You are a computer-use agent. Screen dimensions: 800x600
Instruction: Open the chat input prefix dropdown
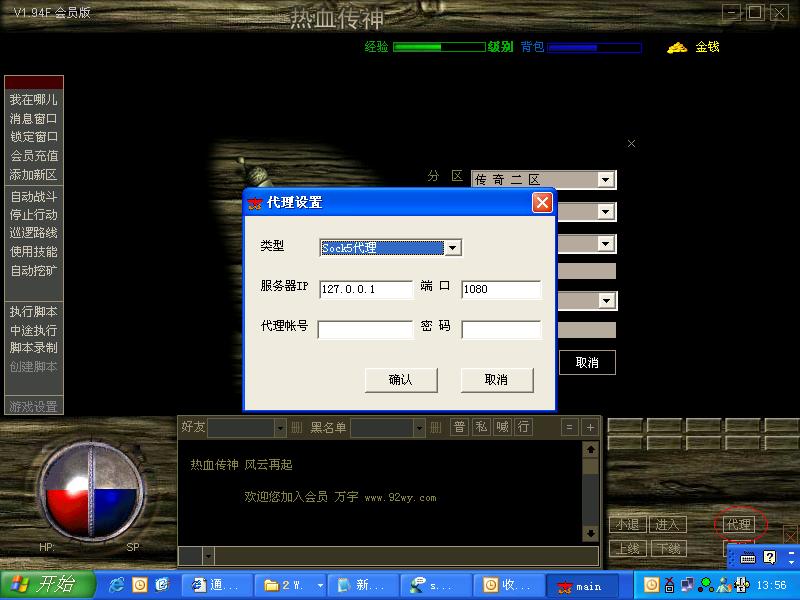tap(208, 556)
